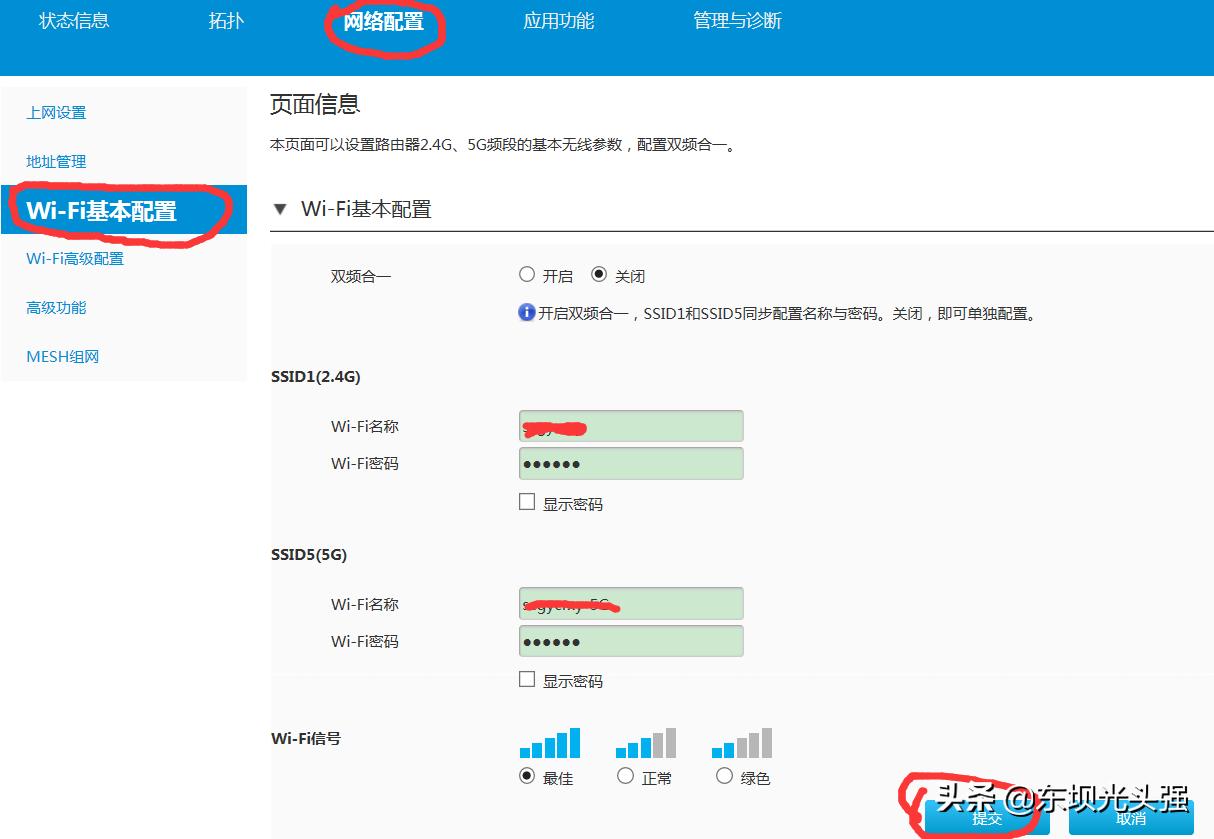Switch to the 应用功能 tab
Image resolution: width=1214 pixels, height=839 pixels.
557,20
